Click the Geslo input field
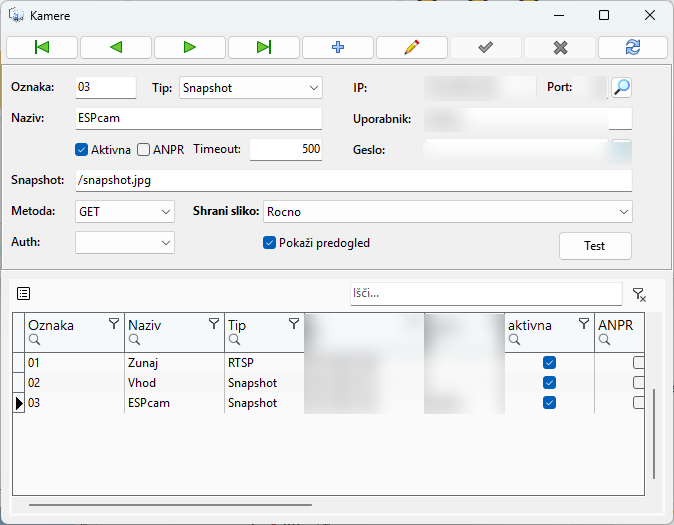This screenshot has height=525, width=674. pos(516,150)
